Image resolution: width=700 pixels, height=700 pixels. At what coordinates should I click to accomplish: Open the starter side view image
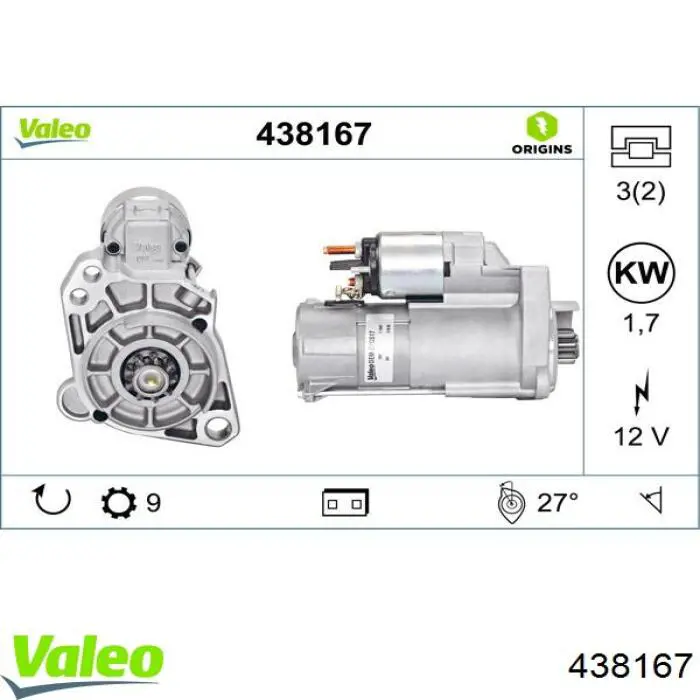436,316
